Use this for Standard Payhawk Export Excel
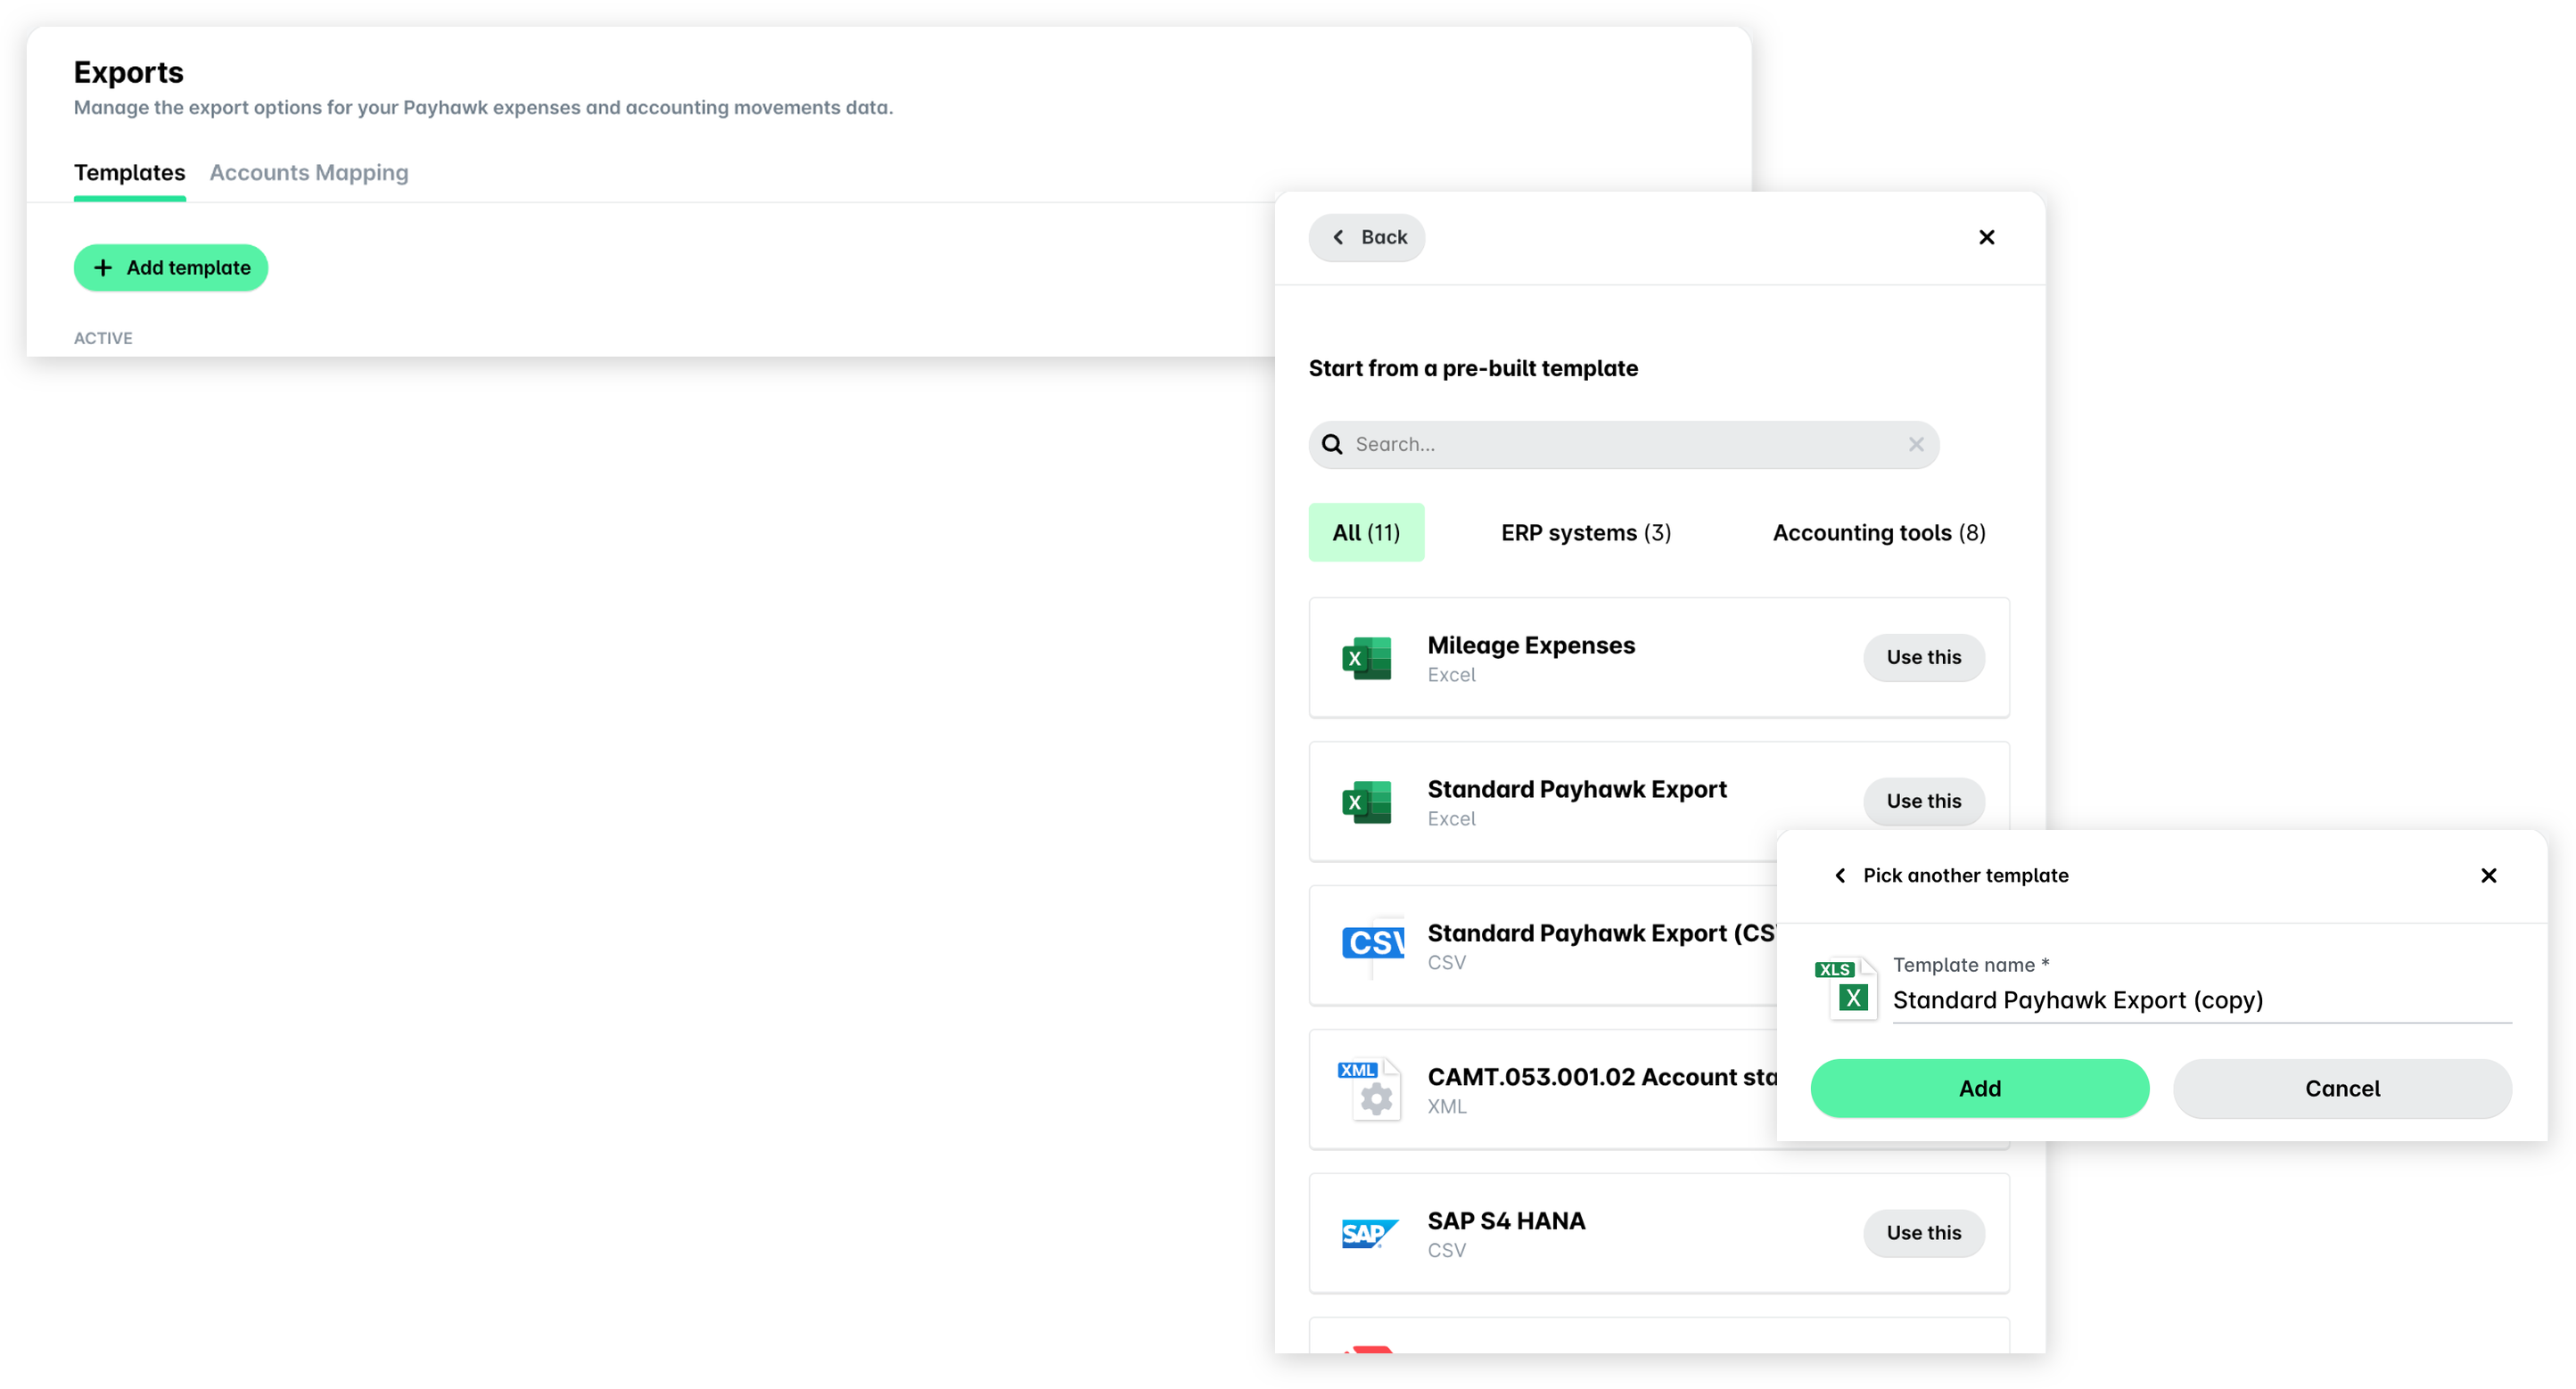Screen dimensions: 2576x1389 point(1923,801)
